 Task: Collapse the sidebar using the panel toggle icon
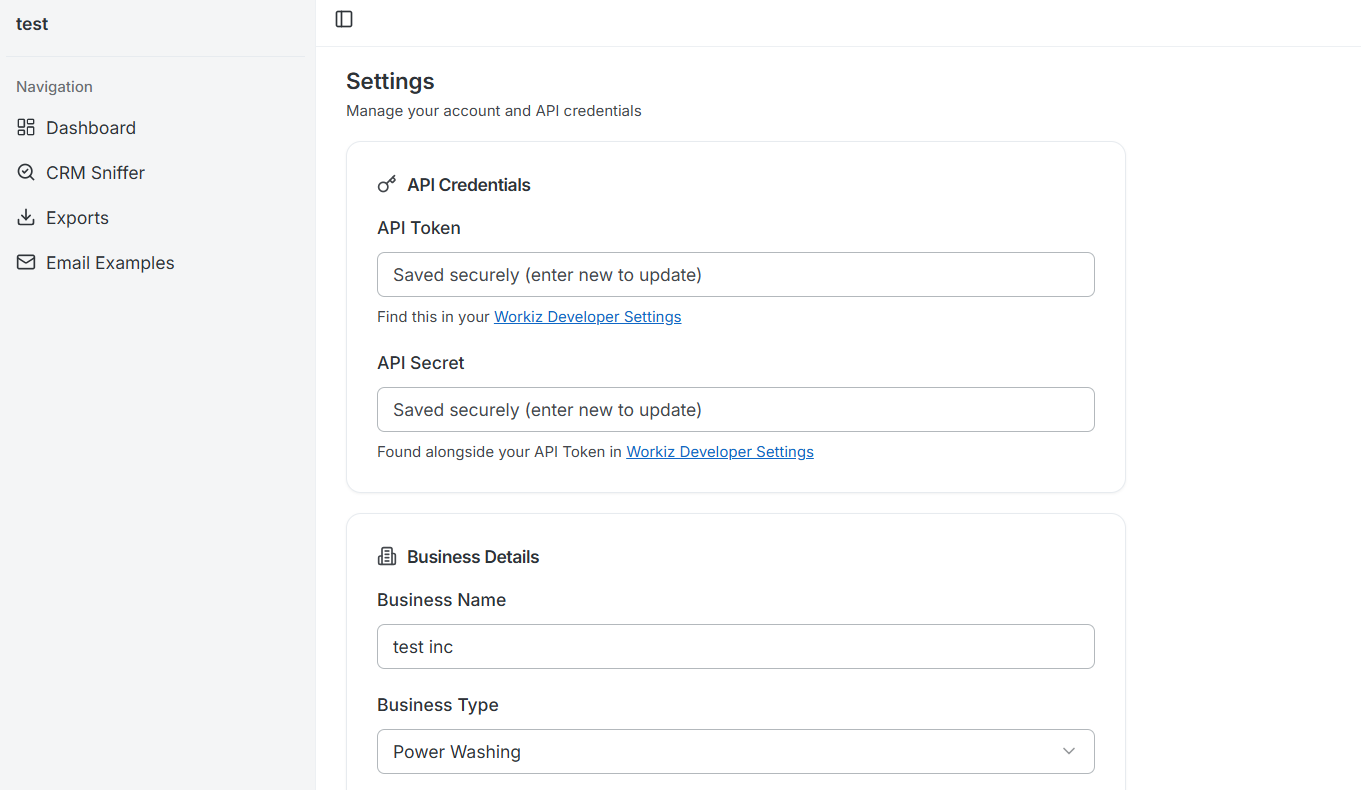[x=343, y=18]
